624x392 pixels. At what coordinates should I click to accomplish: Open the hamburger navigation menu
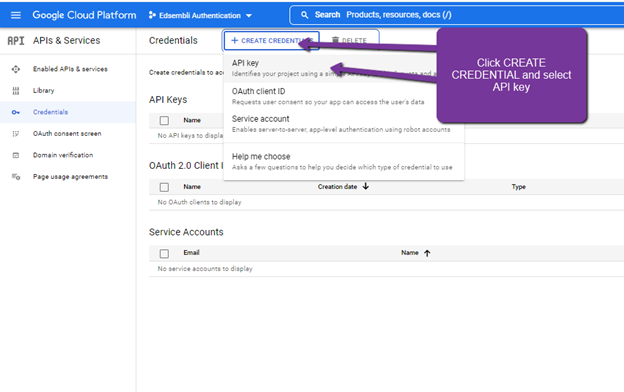tap(16, 15)
